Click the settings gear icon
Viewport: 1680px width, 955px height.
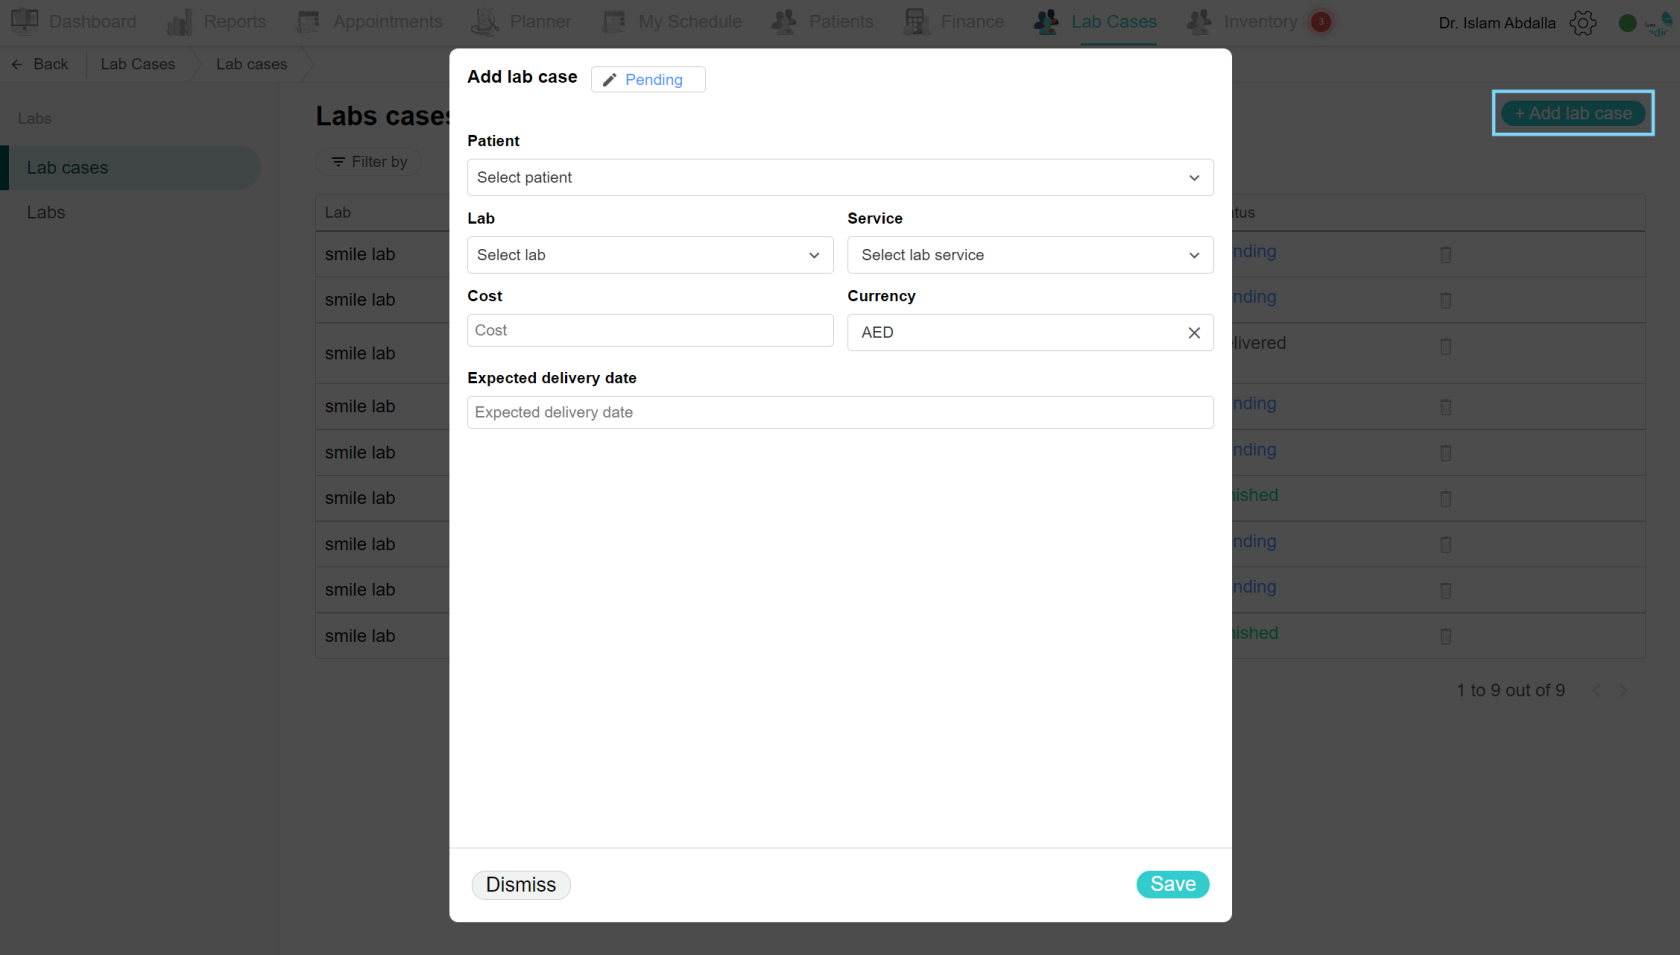pos(1582,23)
